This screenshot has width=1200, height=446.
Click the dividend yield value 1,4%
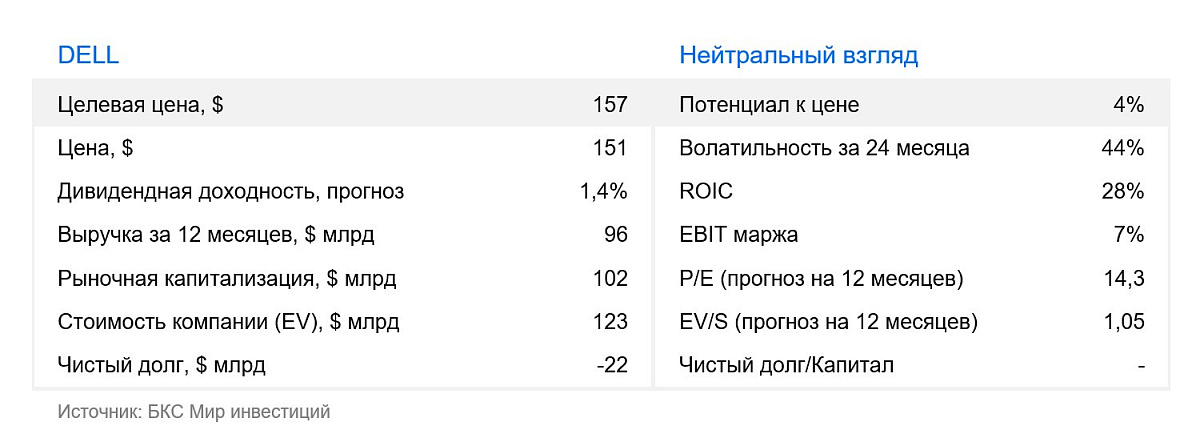click(x=603, y=192)
